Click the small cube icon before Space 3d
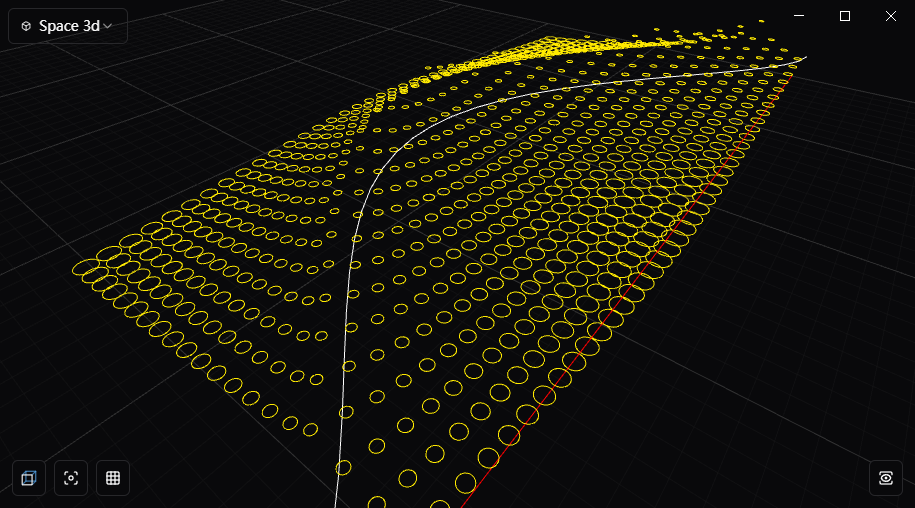This screenshot has height=508, width=915. [x=26, y=26]
